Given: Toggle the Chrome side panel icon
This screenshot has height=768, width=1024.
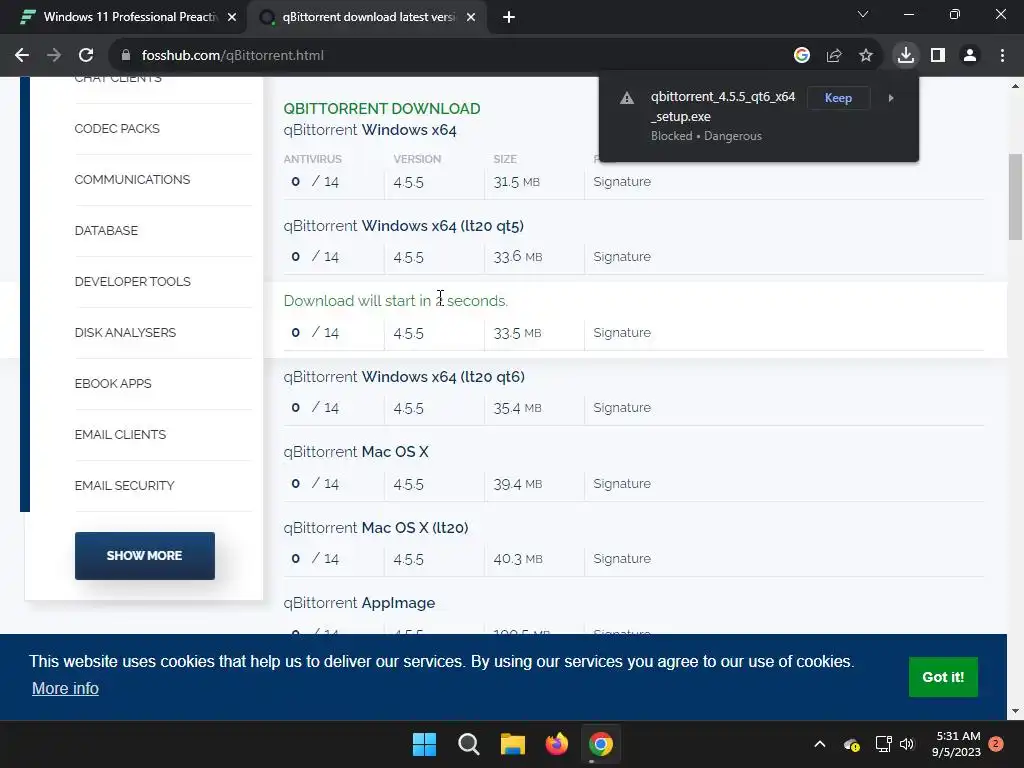Looking at the screenshot, I should point(938,56).
